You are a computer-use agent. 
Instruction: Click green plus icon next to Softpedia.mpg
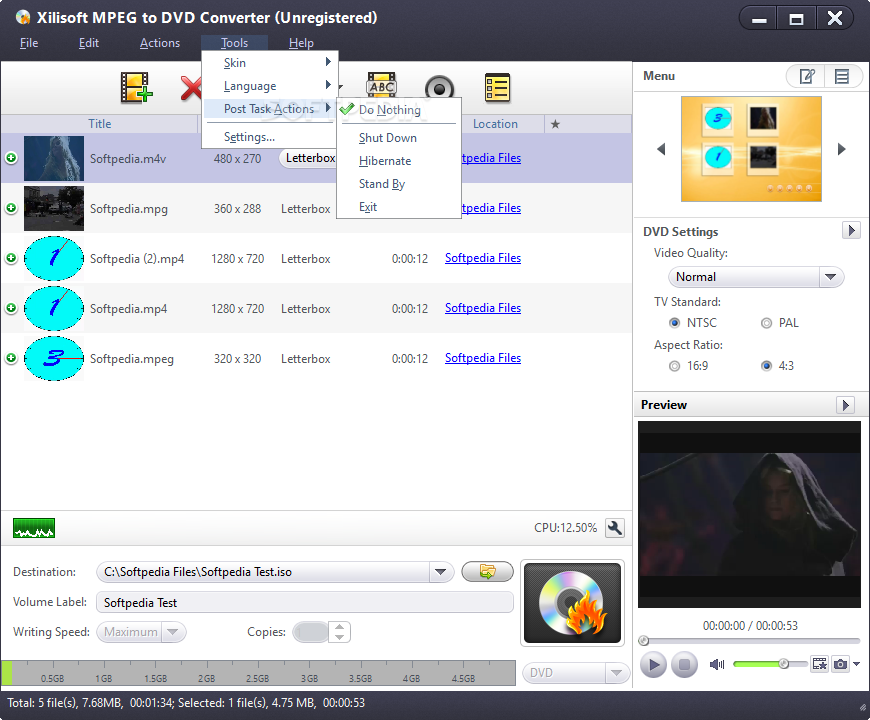11,208
